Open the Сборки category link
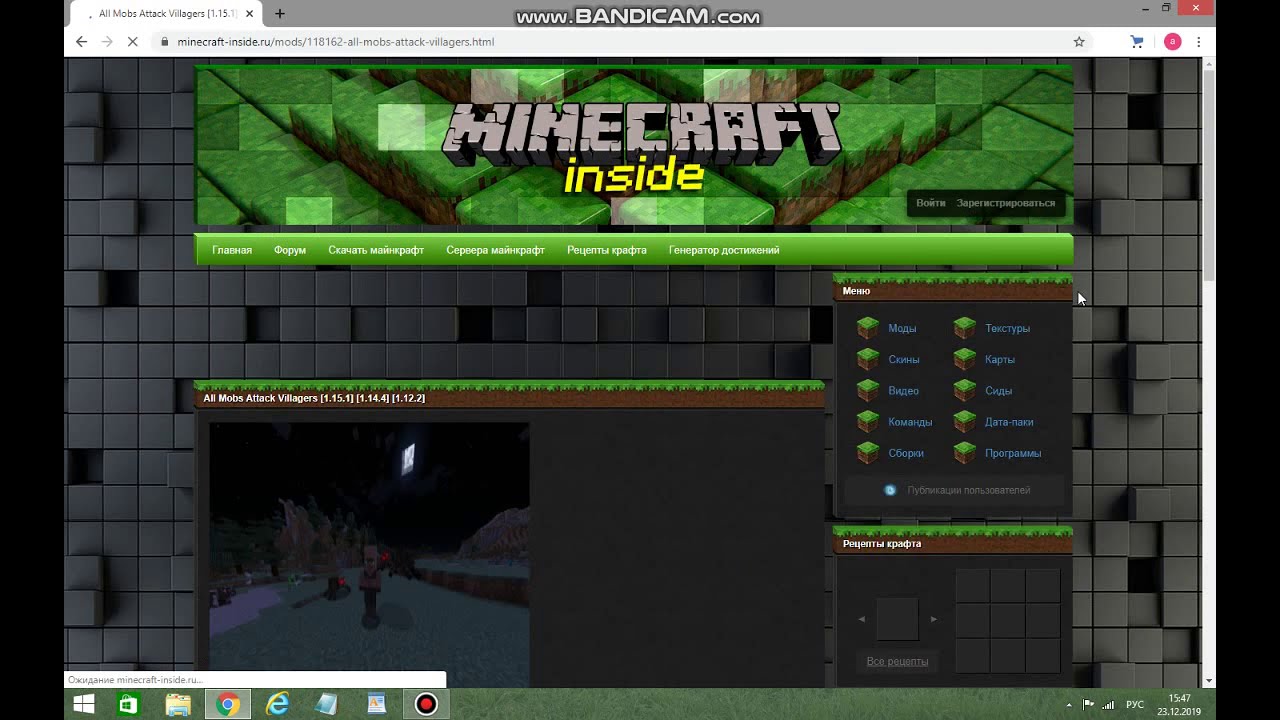 906,453
